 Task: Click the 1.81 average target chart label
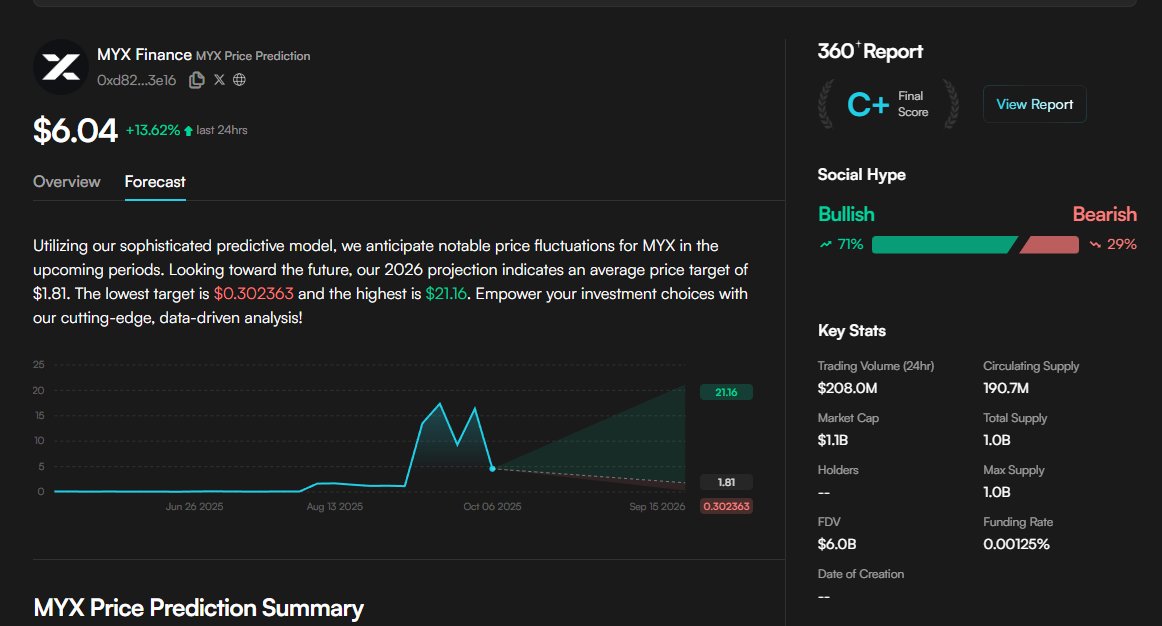[726, 482]
